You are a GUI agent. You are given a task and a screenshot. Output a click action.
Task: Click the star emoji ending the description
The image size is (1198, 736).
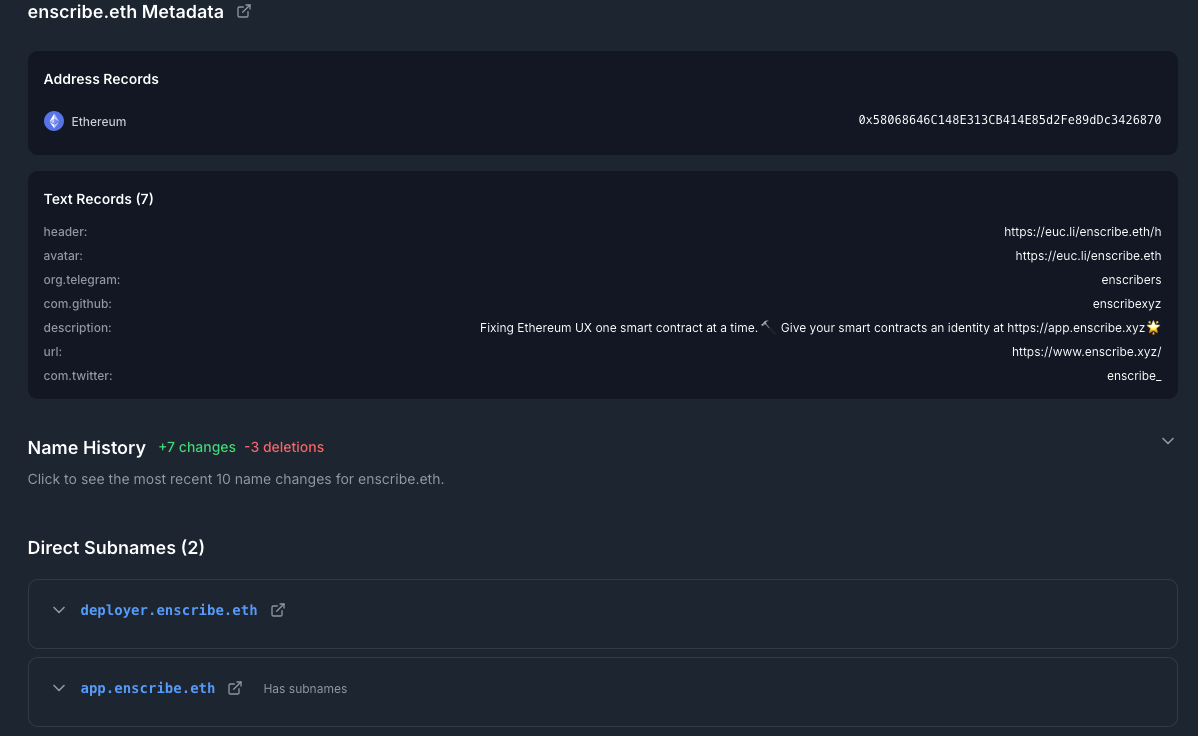[x=1153, y=327]
